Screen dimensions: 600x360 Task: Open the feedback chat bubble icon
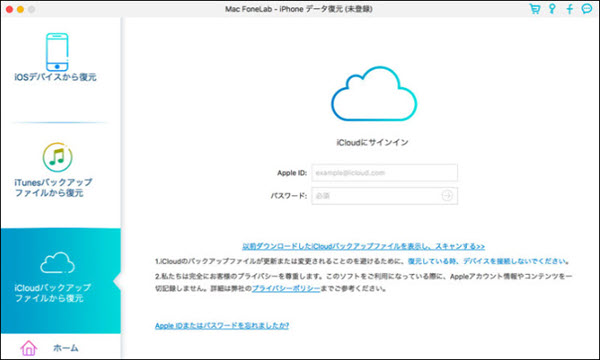coord(587,8)
